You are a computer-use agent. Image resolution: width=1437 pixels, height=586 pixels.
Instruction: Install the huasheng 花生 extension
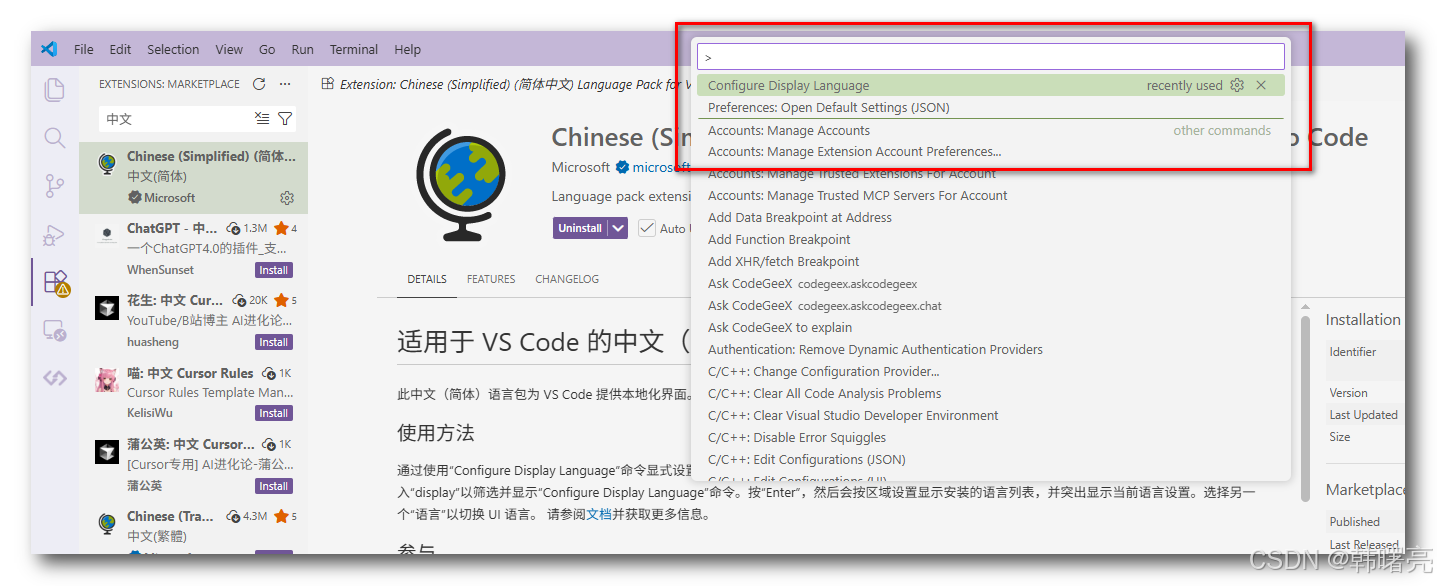273,342
